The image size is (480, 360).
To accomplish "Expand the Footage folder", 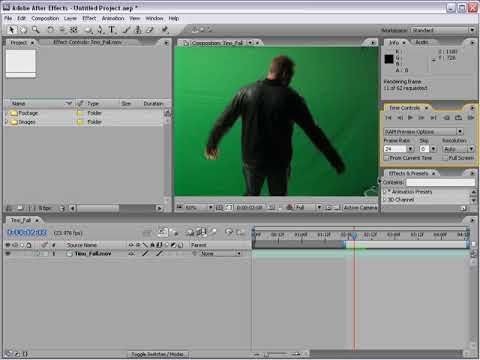I will [x=6, y=113].
